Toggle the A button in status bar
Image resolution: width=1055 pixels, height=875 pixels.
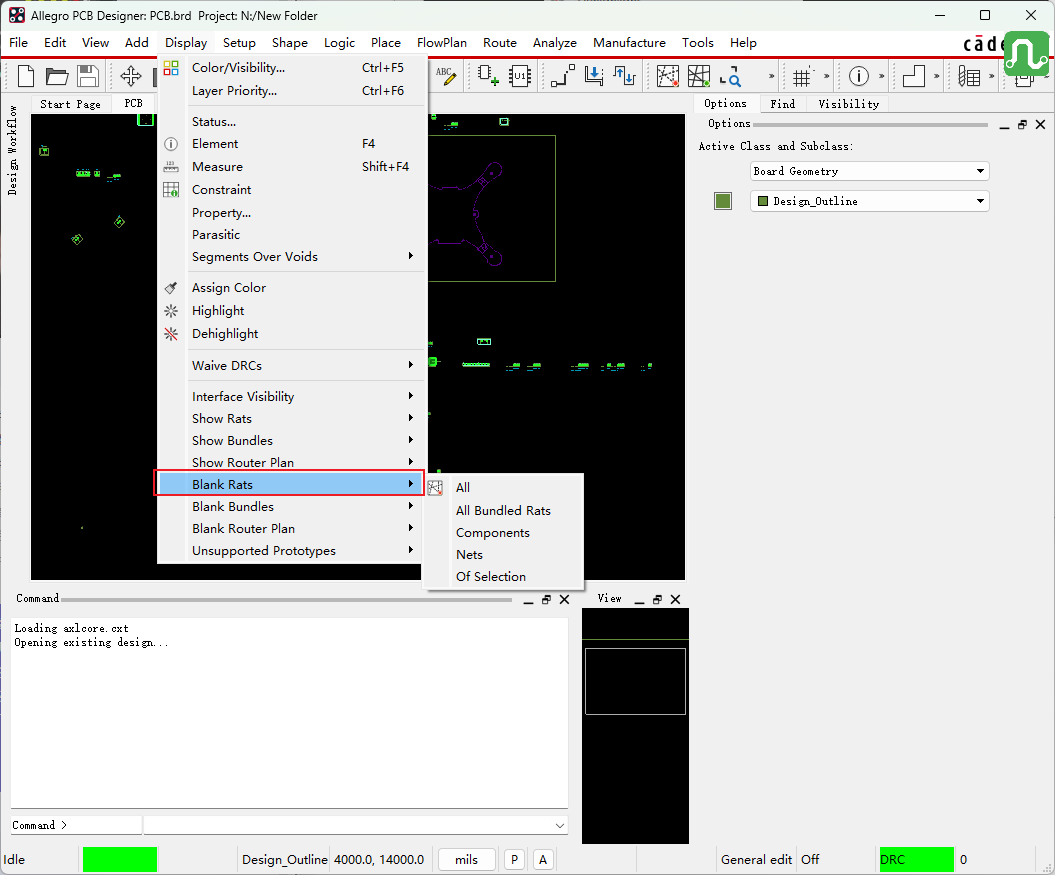[x=543, y=860]
